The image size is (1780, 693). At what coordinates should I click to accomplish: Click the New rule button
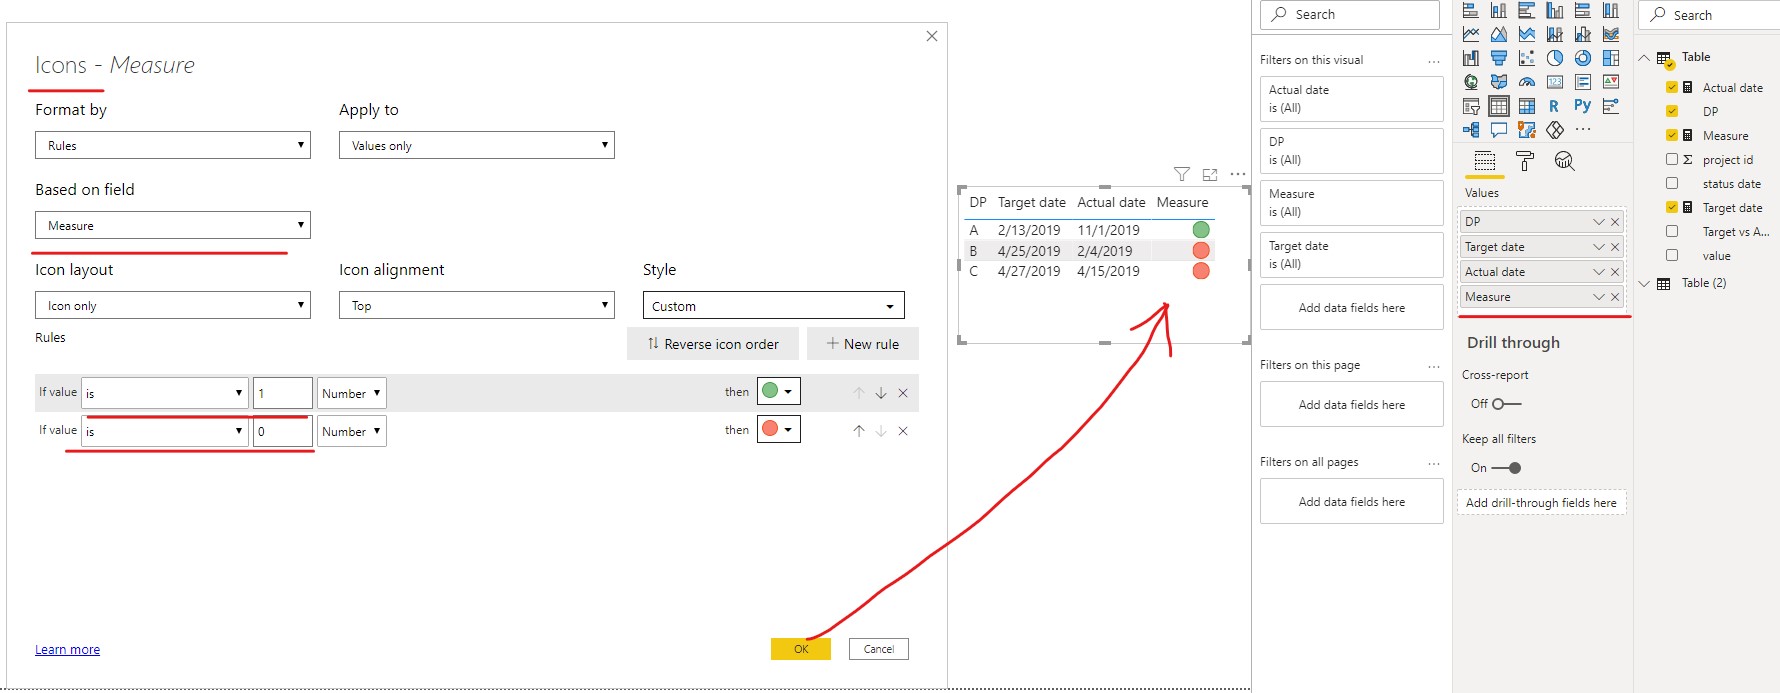click(863, 343)
